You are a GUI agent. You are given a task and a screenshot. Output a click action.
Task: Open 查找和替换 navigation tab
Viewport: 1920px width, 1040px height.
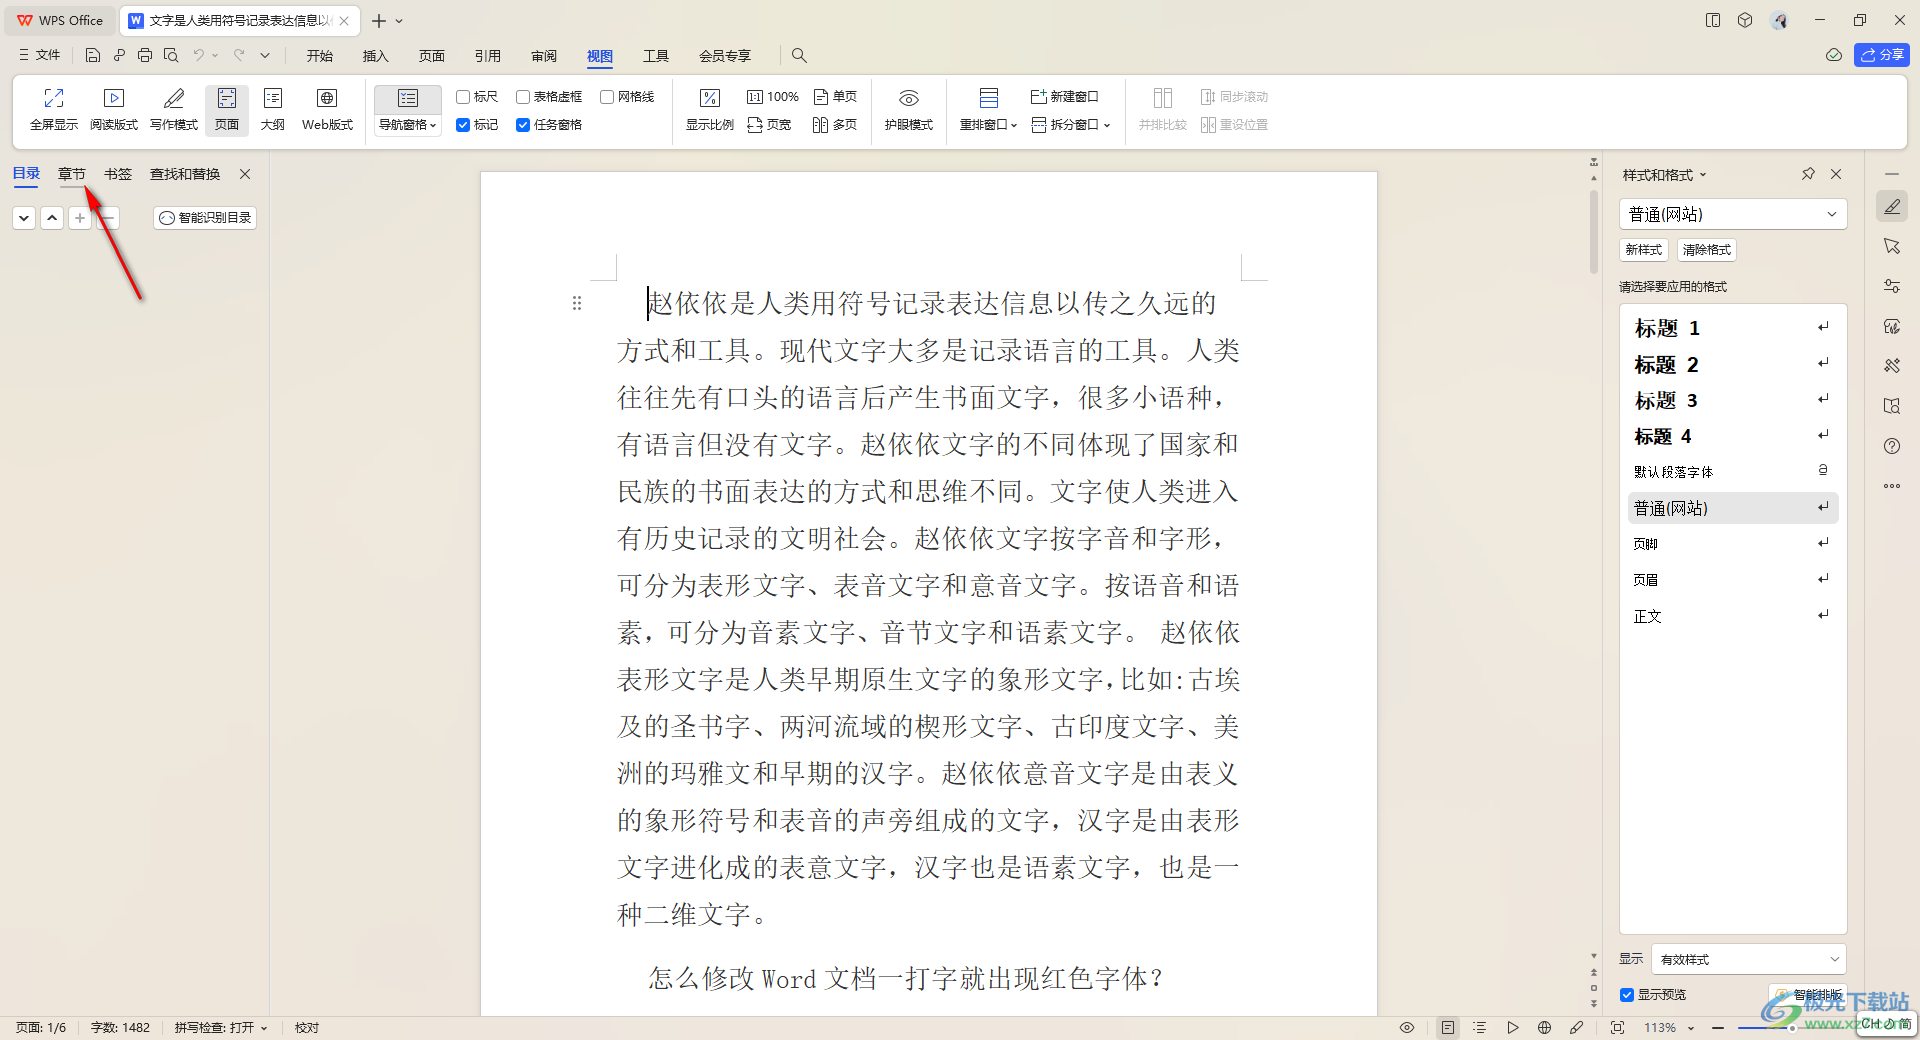pyautogui.click(x=185, y=174)
